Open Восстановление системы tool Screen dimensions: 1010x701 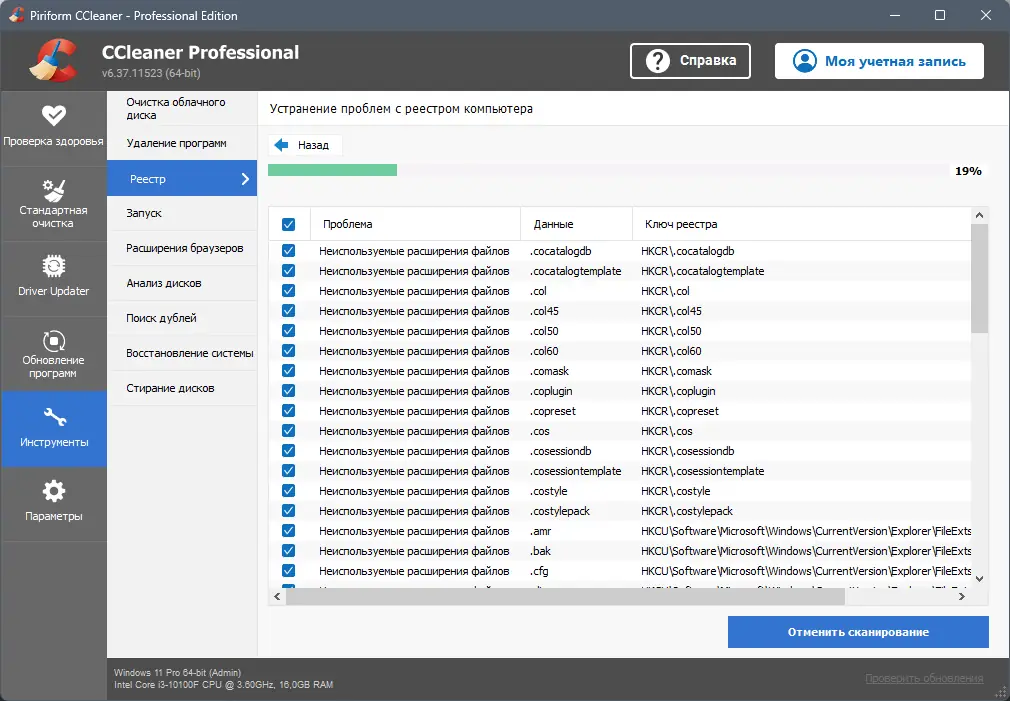pos(182,353)
